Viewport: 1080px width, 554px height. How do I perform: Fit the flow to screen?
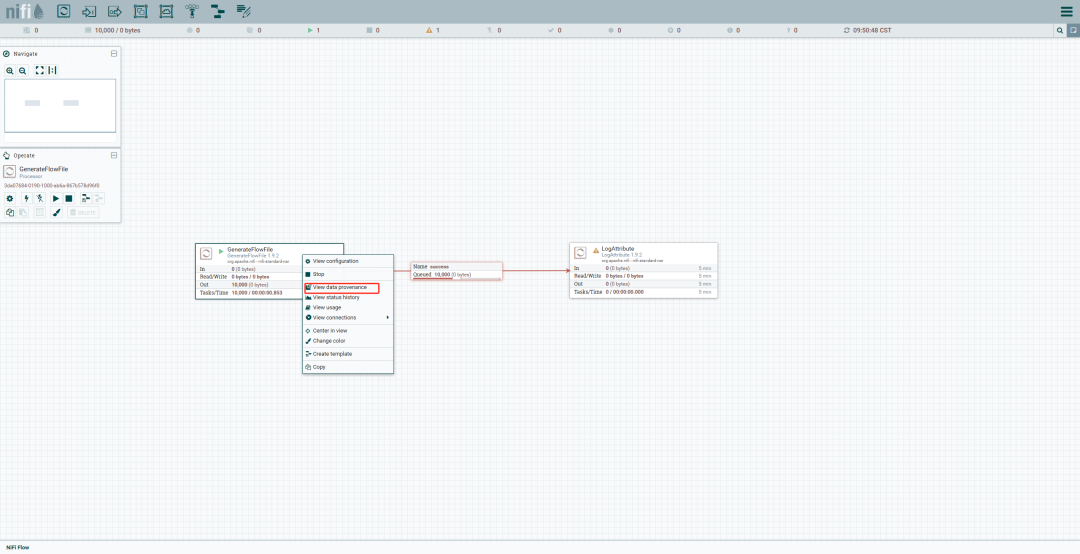[x=39, y=70]
